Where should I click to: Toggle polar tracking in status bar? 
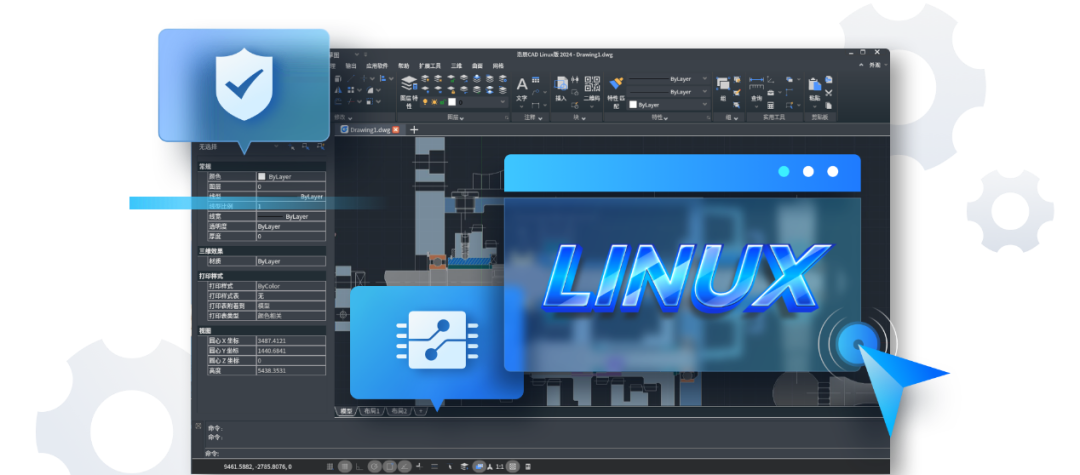pyautogui.click(x=375, y=466)
